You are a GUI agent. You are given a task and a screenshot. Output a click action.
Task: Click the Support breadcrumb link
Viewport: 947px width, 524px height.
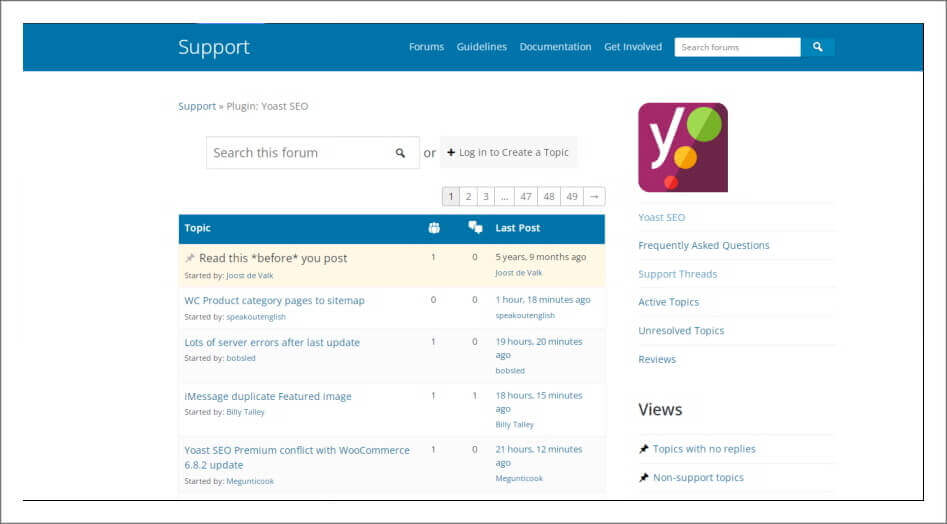[197, 106]
